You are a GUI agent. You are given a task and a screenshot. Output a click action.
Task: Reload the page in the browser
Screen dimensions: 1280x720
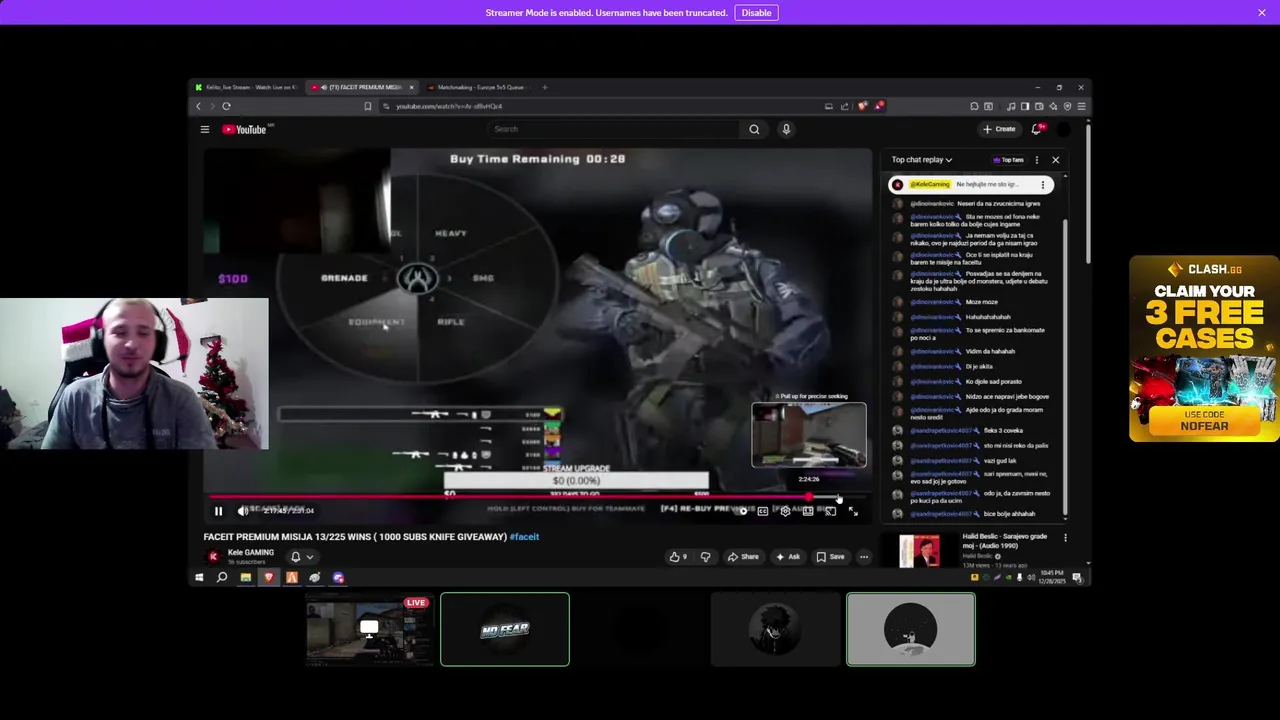click(226, 106)
